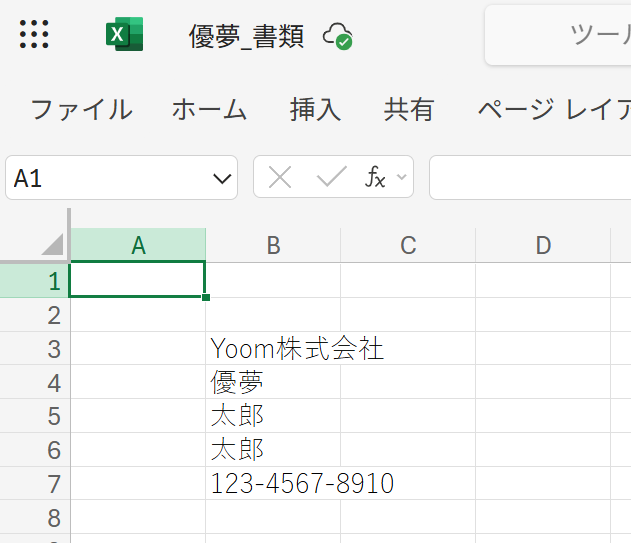Click the search box at top

coord(560,36)
